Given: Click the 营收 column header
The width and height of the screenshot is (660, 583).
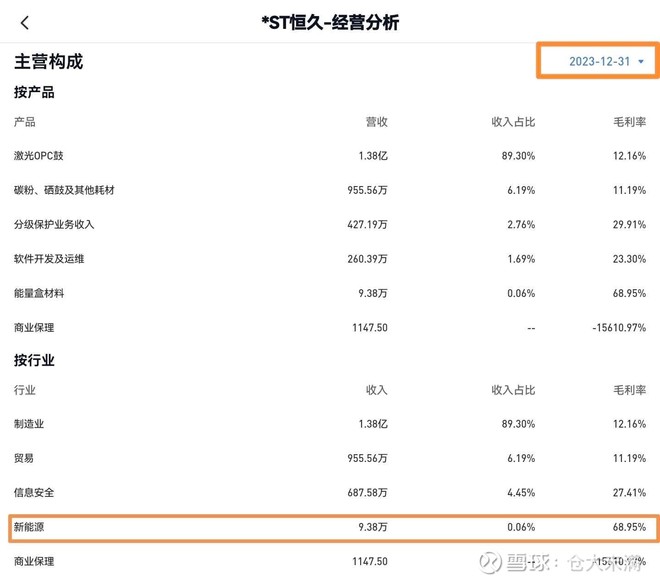Looking at the screenshot, I should (x=376, y=122).
